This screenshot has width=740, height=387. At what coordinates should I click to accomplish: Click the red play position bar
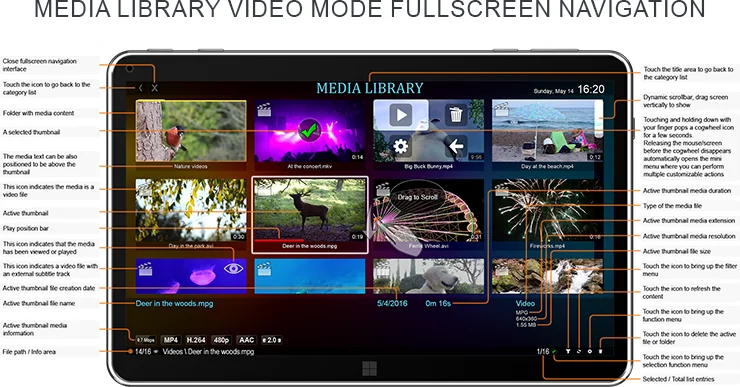point(267,240)
